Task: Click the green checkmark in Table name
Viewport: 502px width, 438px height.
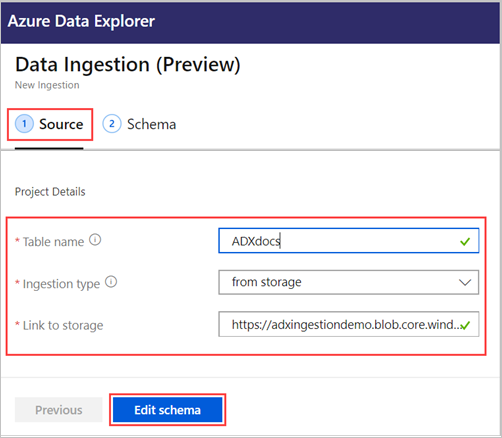Action: click(465, 241)
